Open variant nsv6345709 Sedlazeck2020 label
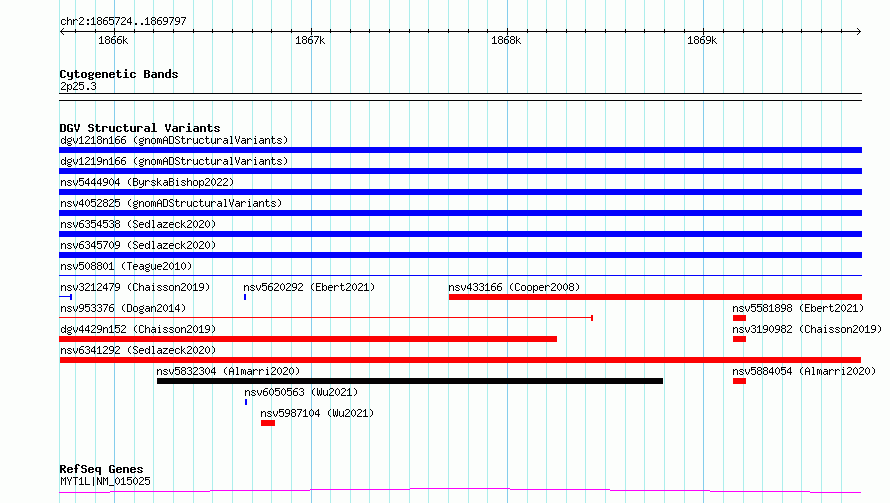The width and height of the screenshot is (890, 503). tap(138, 245)
